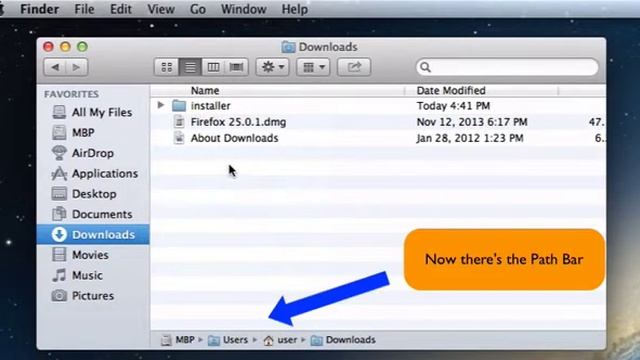The width and height of the screenshot is (640, 360).
Task: Select Downloads in the sidebar
Action: pos(93,234)
